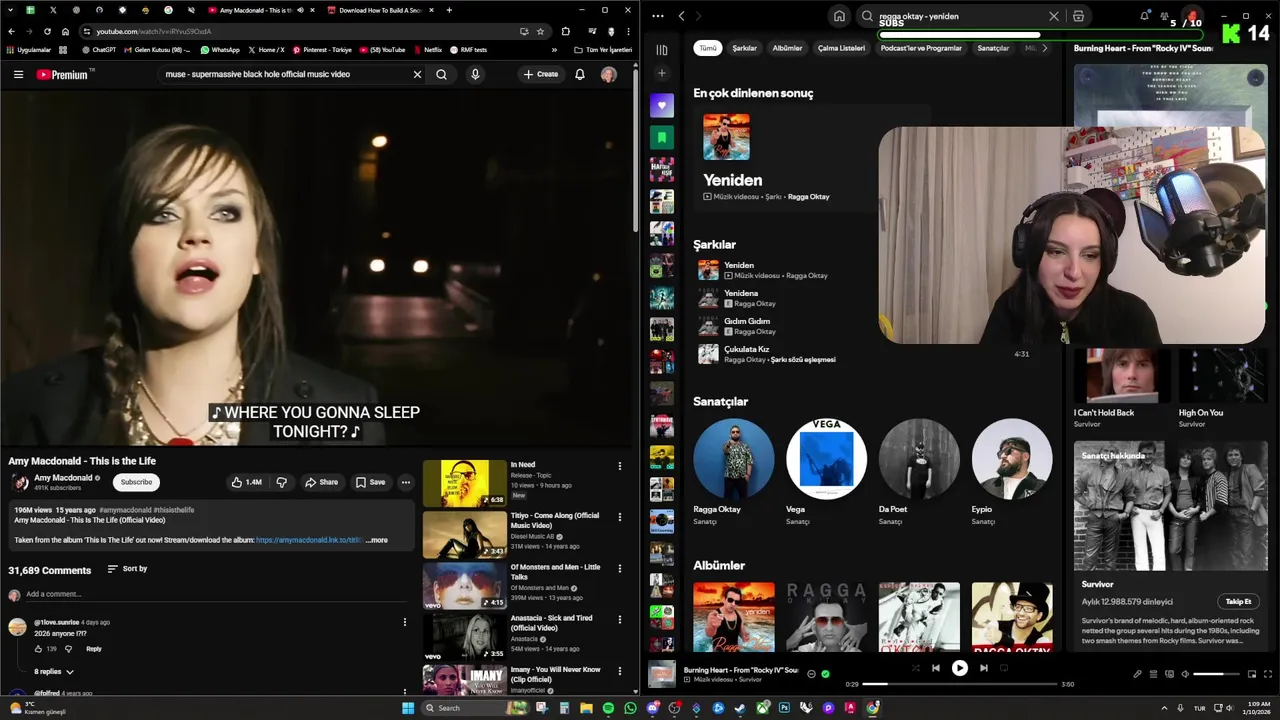Open Spotify lyrics microphone icon

(1137, 674)
